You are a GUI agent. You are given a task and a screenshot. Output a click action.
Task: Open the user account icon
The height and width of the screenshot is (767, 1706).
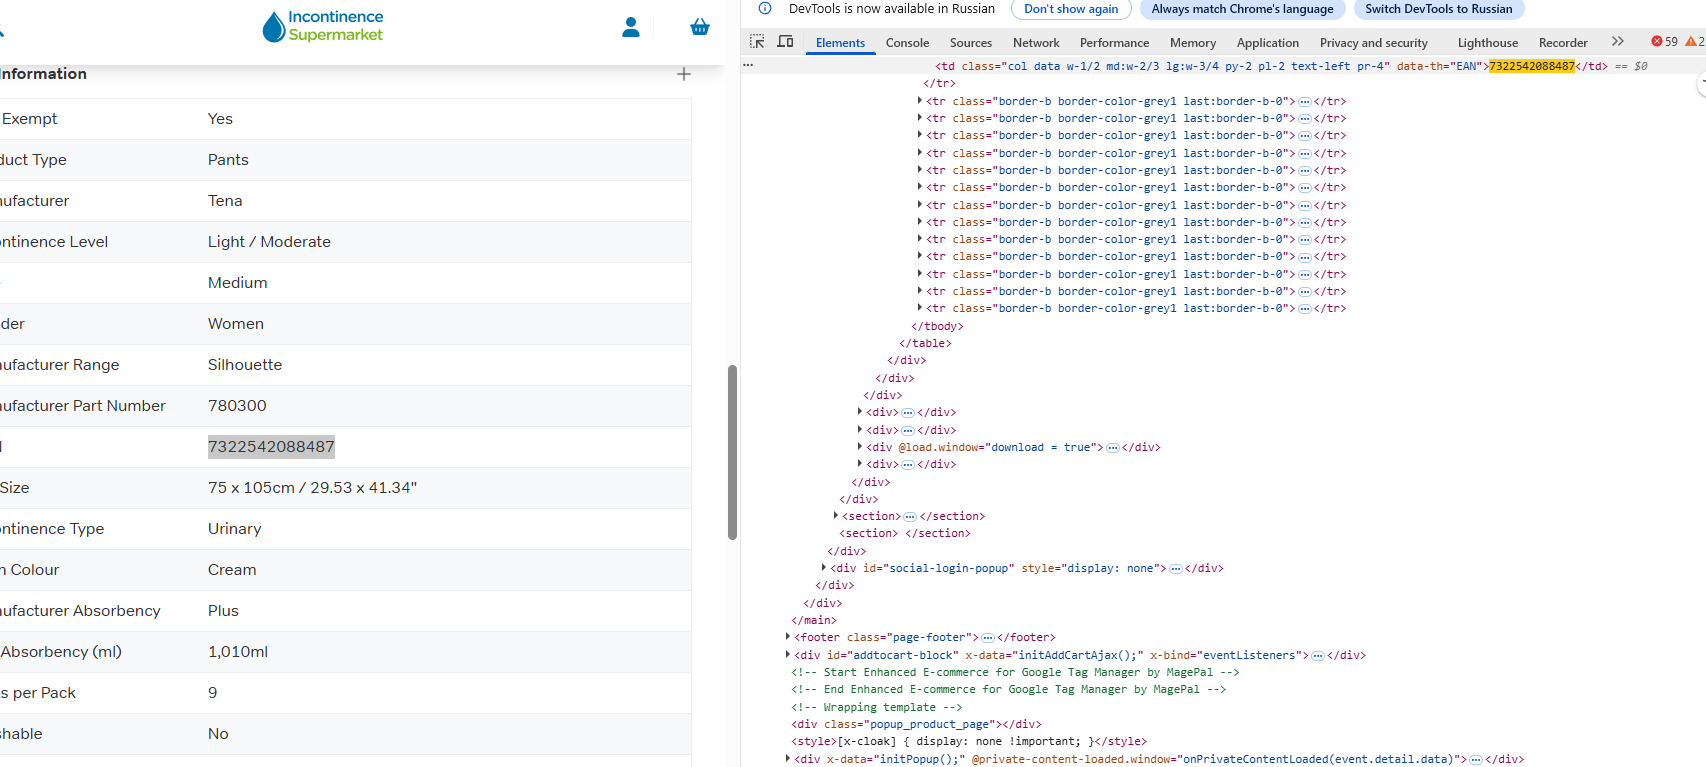(x=631, y=27)
